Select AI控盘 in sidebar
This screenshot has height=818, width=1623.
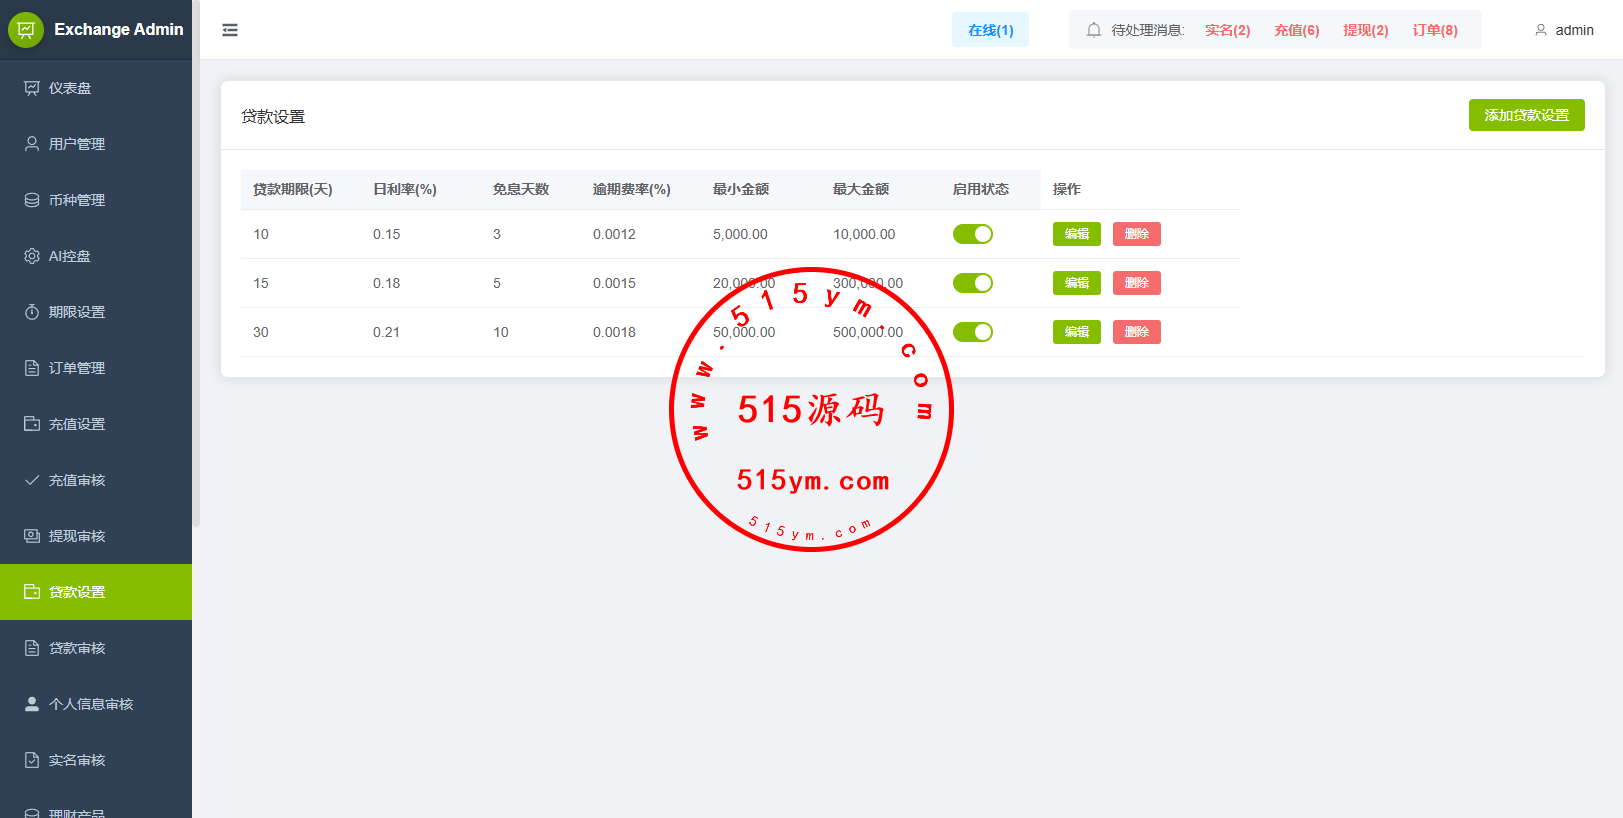96,256
